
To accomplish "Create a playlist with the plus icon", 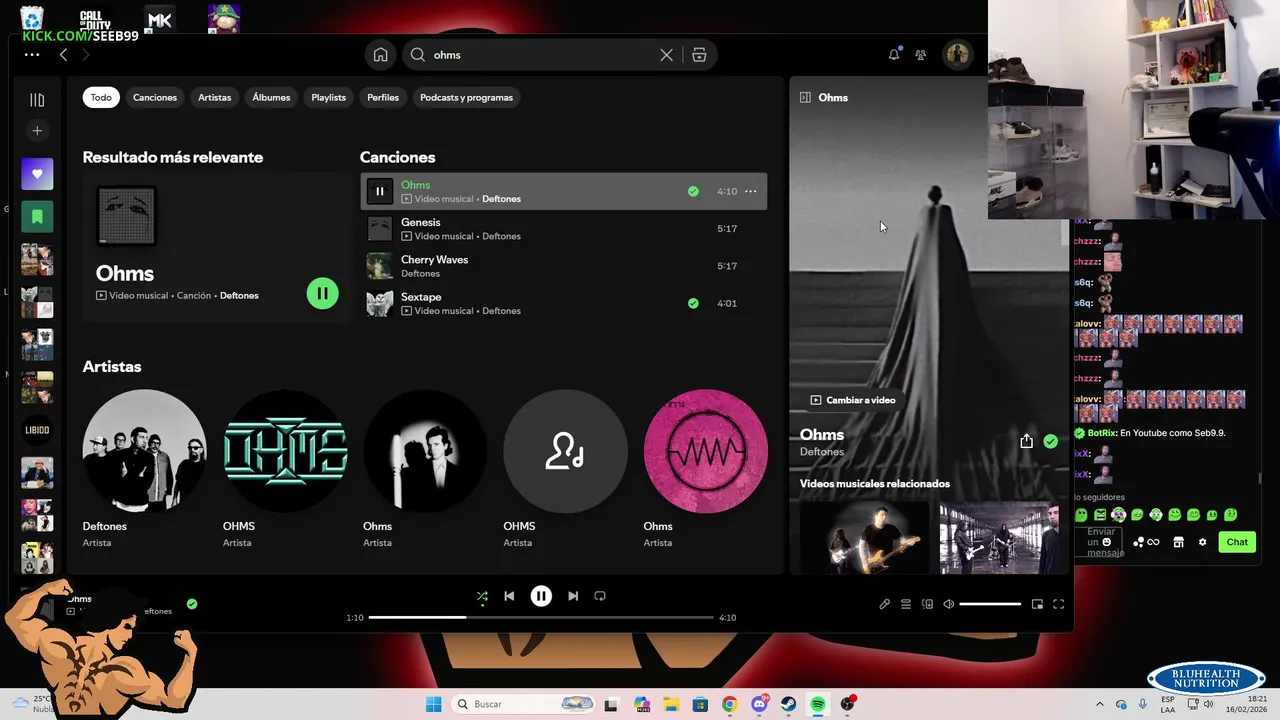I will pyautogui.click(x=37, y=131).
